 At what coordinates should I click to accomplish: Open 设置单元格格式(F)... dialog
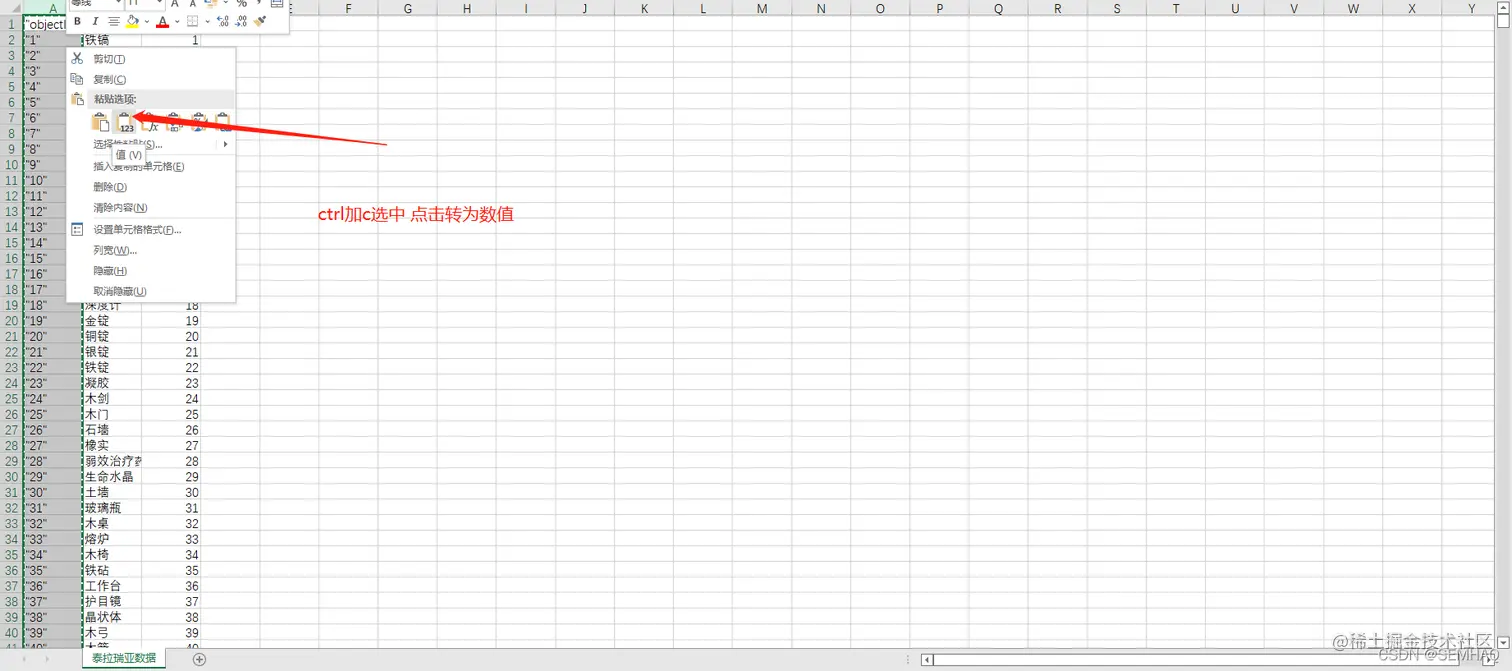[150, 229]
